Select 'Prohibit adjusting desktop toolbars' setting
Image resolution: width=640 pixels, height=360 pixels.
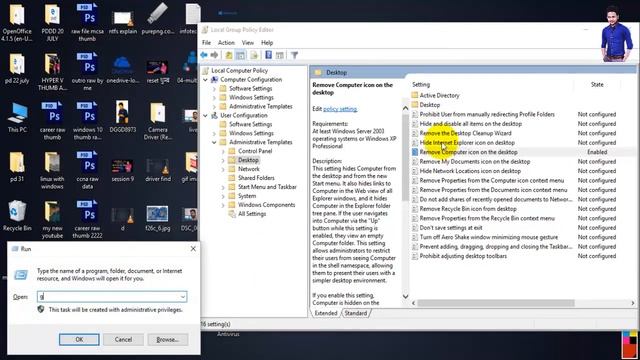[463, 256]
